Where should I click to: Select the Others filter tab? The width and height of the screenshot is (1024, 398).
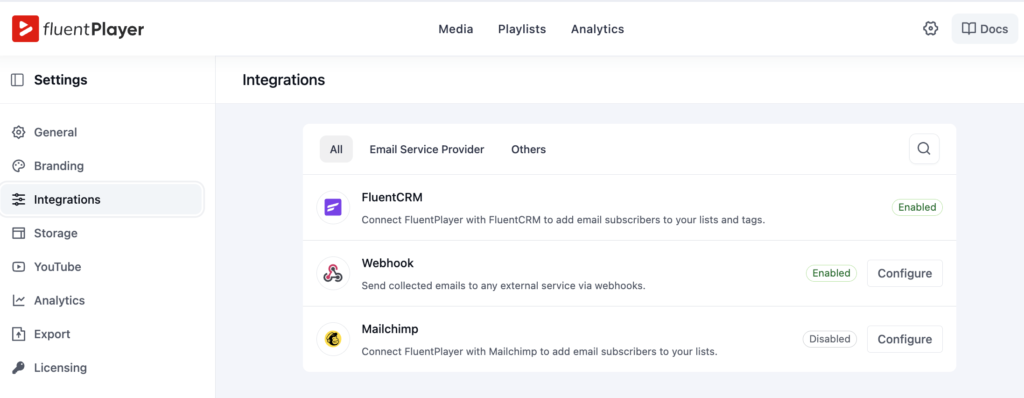pyautogui.click(x=528, y=149)
